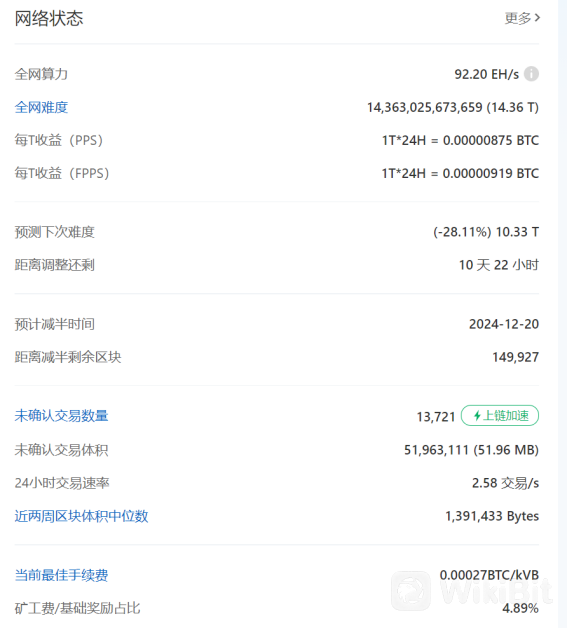Click the PPS earnings value 0.00000875 BTC
This screenshot has width=567, height=628.
[x=491, y=141]
